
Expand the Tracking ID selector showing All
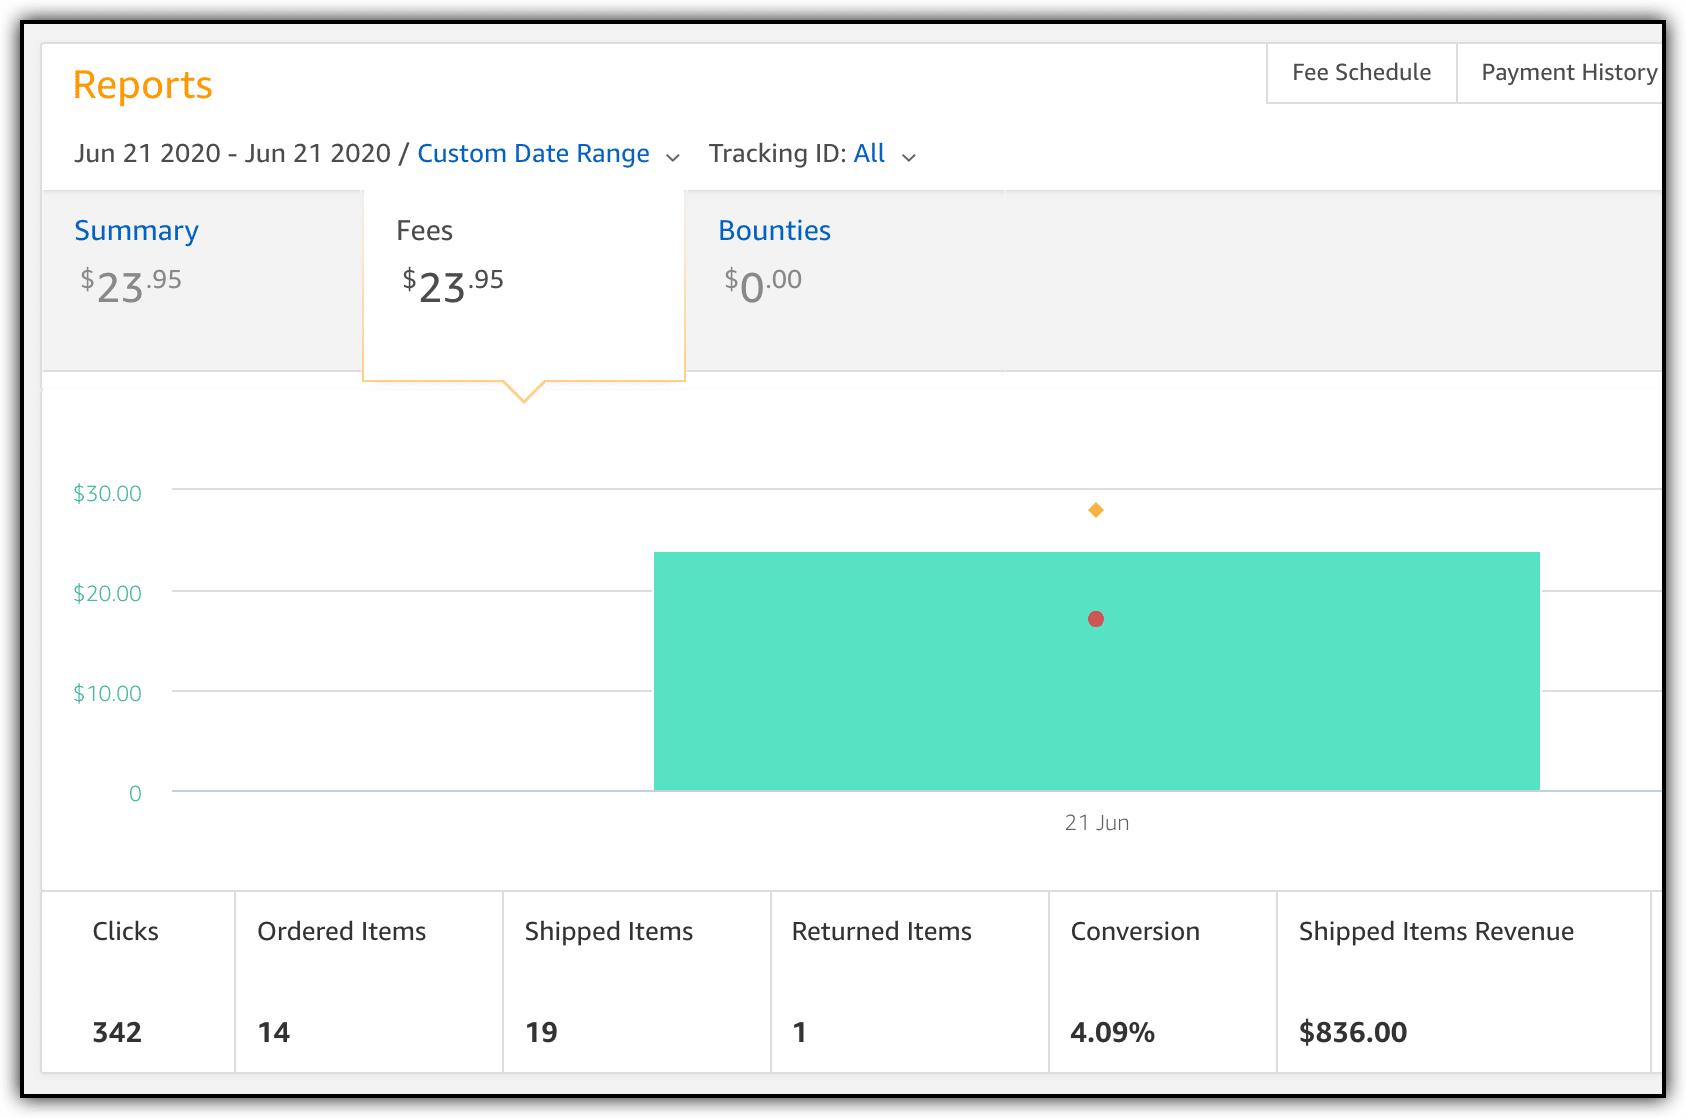pos(869,153)
